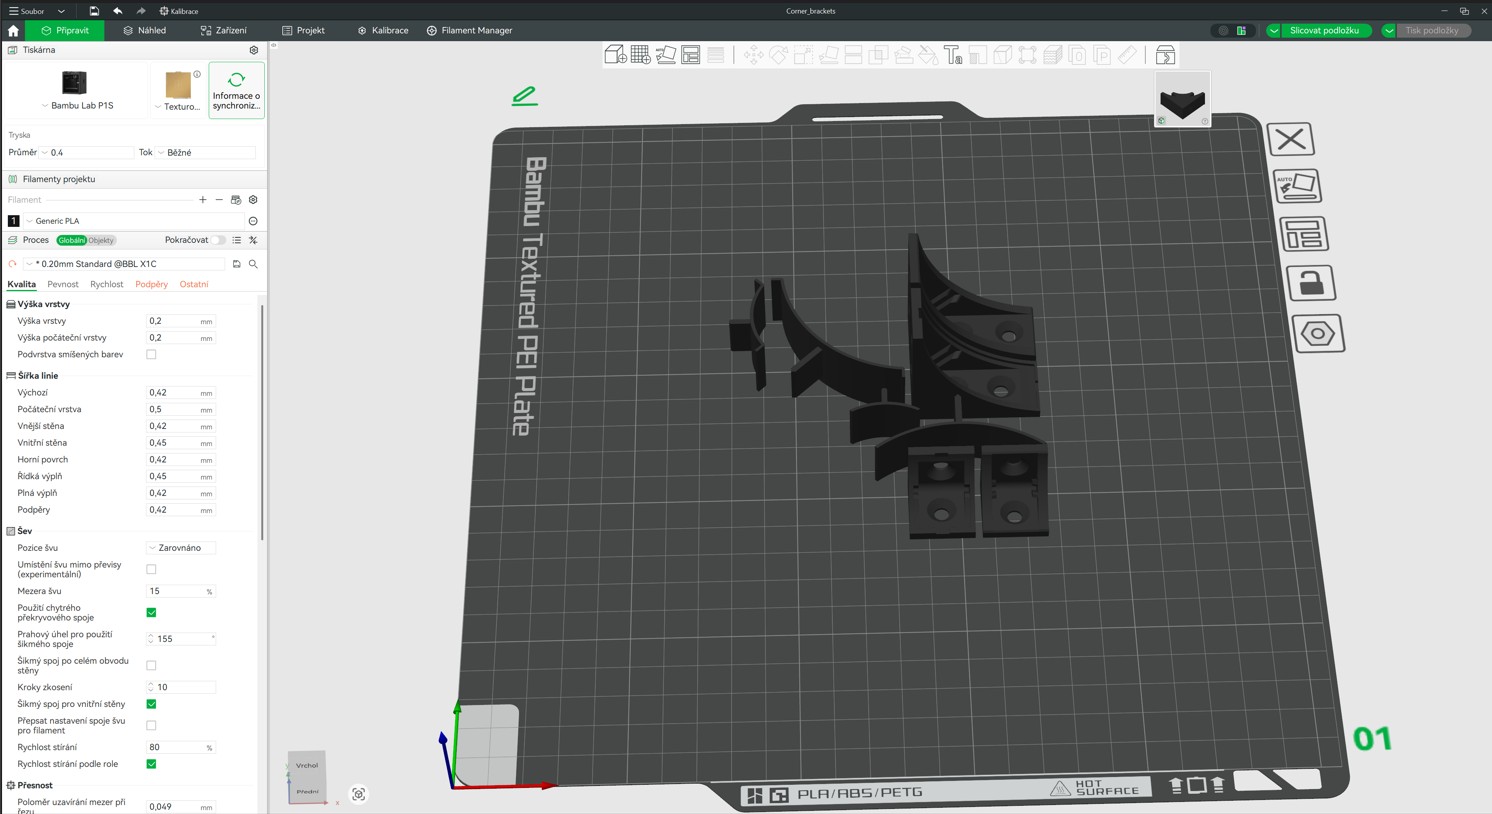The image size is (1492, 814).
Task: Collapse the Šířka linie section
Action: coord(11,376)
